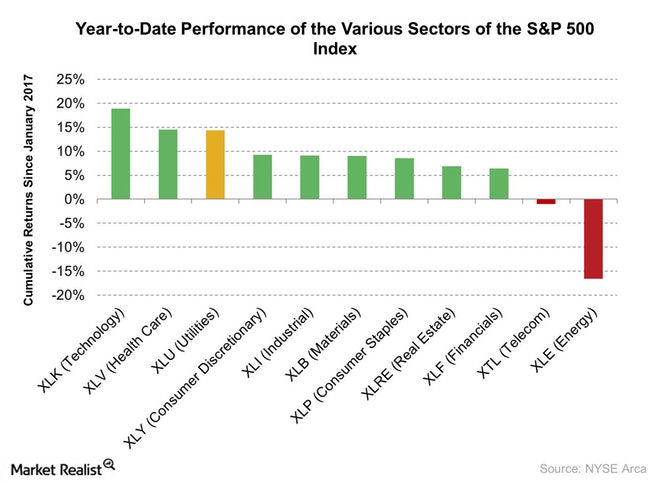Select the red XLE Energy bar
This screenshot has width=660, height=484.
tap(593, 239)
